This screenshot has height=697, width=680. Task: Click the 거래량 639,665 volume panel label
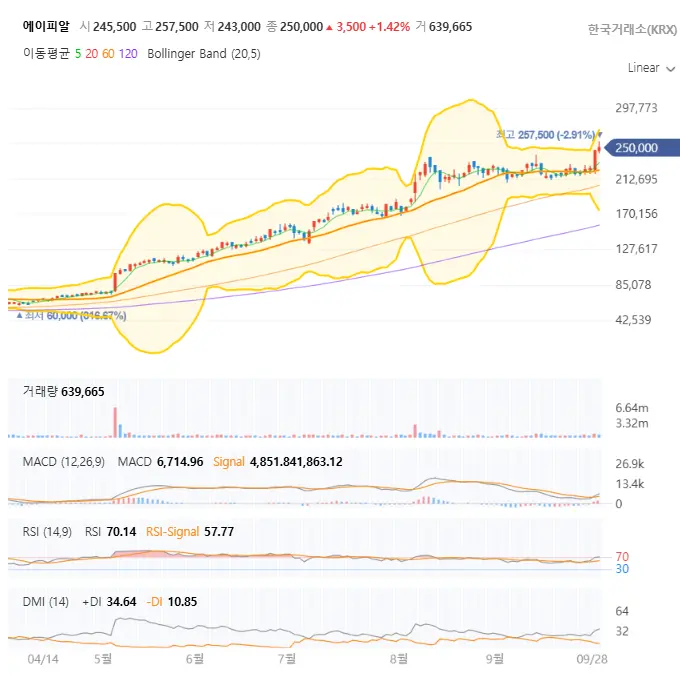(x=64, y=392)
